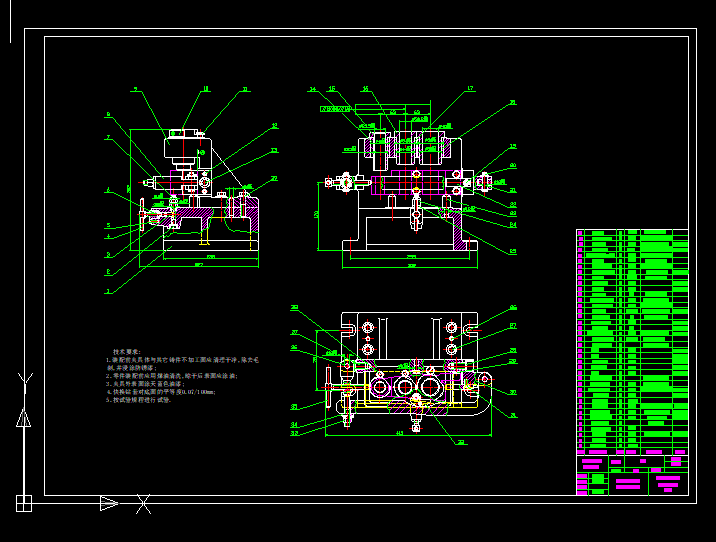The image size is (716, 542).
Task: Click the handwheel in the bottom plan view
Action: click(328, 387)
